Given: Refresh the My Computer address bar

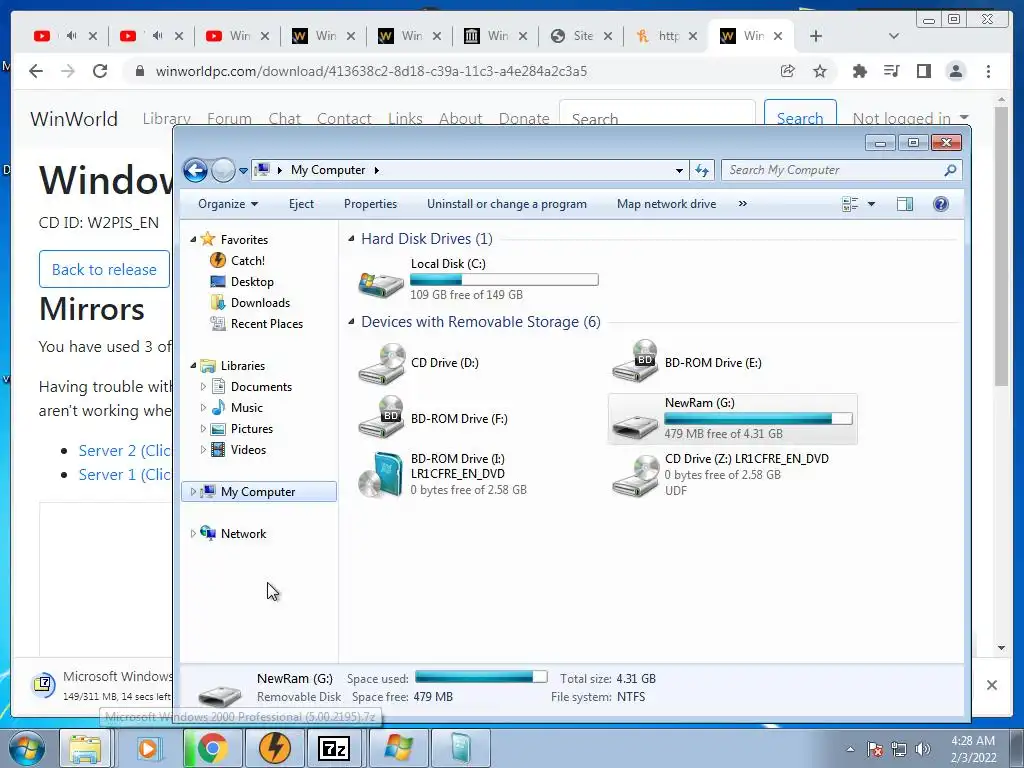Looking at the screenshot, I should pyautogui.click(x=702, y=170).
